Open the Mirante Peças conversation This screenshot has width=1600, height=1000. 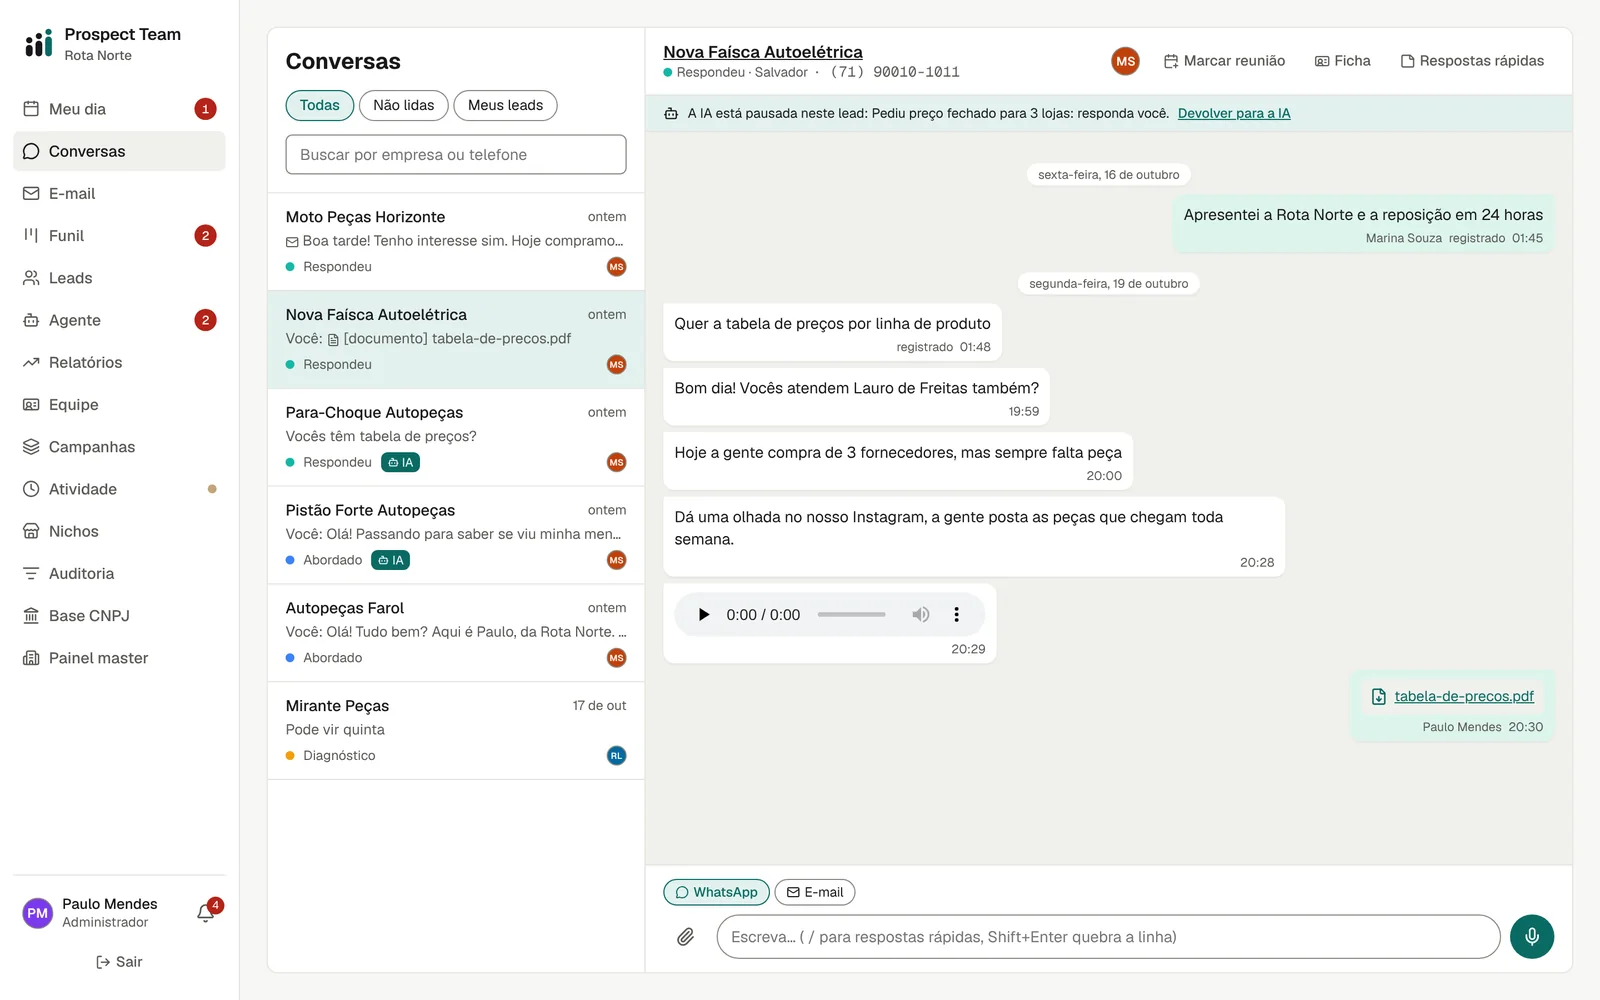[456, 731]
